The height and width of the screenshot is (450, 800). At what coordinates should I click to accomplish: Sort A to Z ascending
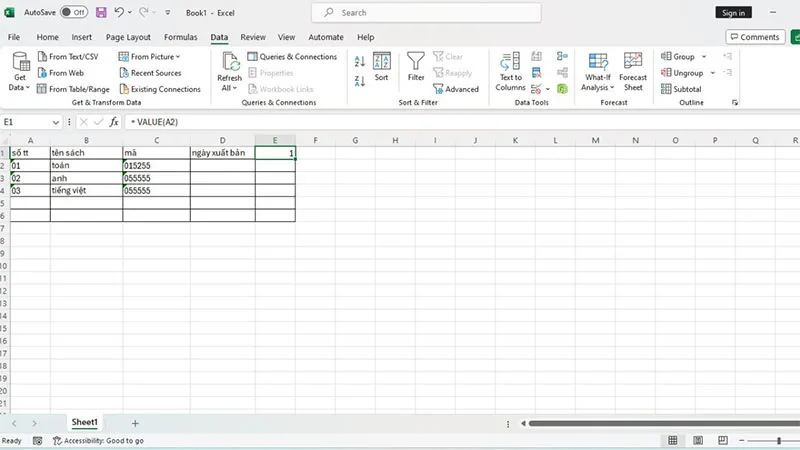coord(360,62)
